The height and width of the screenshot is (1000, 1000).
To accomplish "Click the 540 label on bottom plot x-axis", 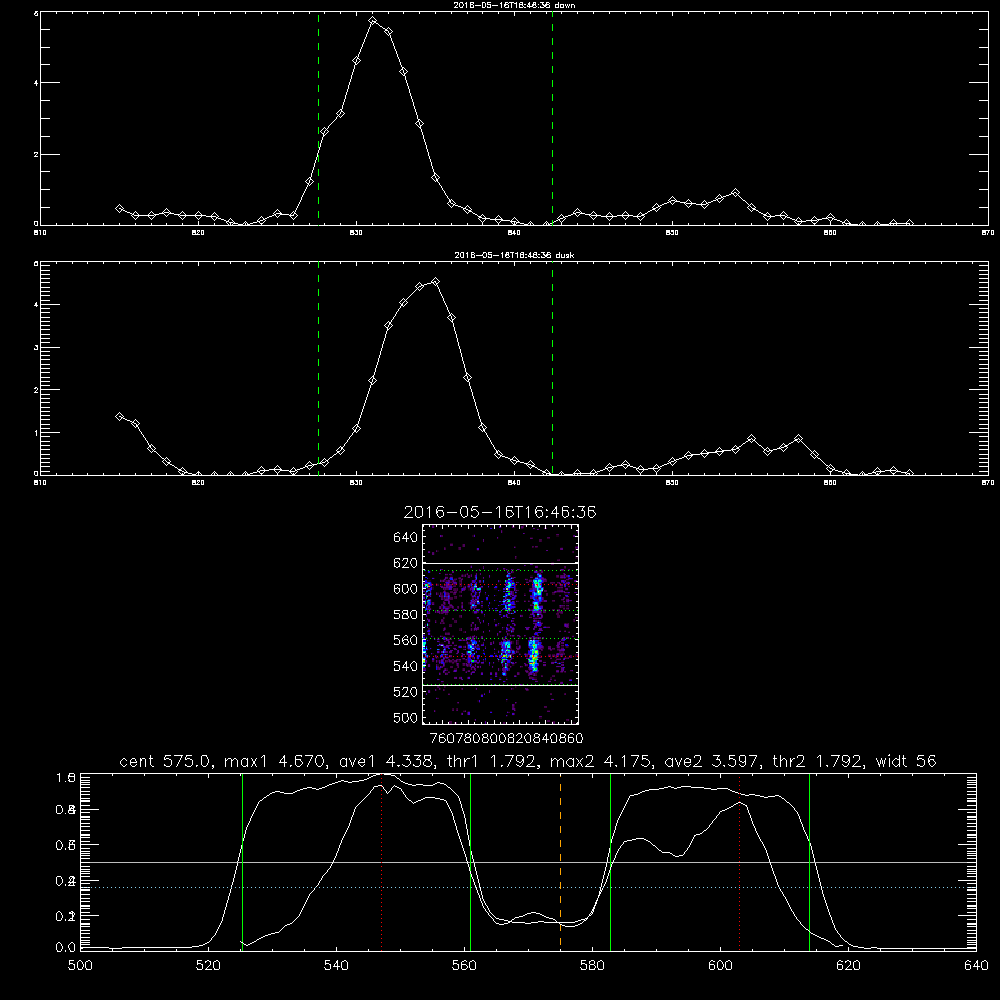I will click(x=336, y=966).
